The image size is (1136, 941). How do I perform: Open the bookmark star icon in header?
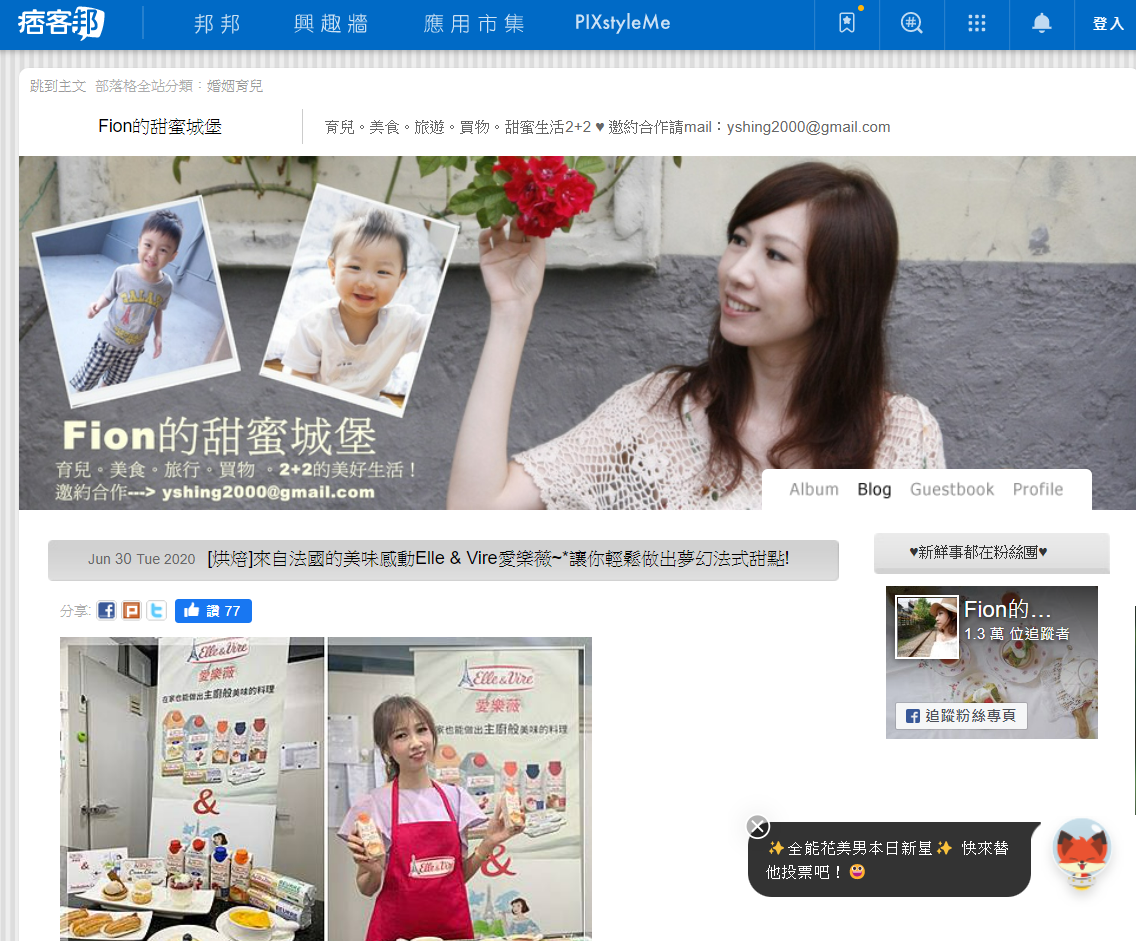pyautogui.click(x=847, y=24)
